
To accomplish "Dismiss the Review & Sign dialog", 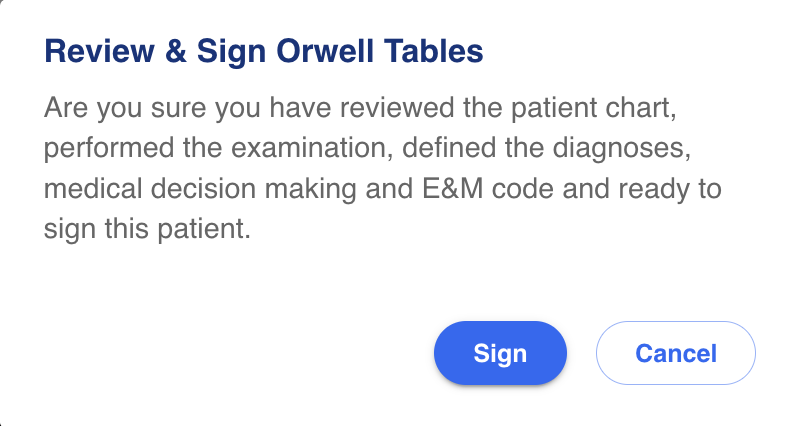I will point(675,353).
